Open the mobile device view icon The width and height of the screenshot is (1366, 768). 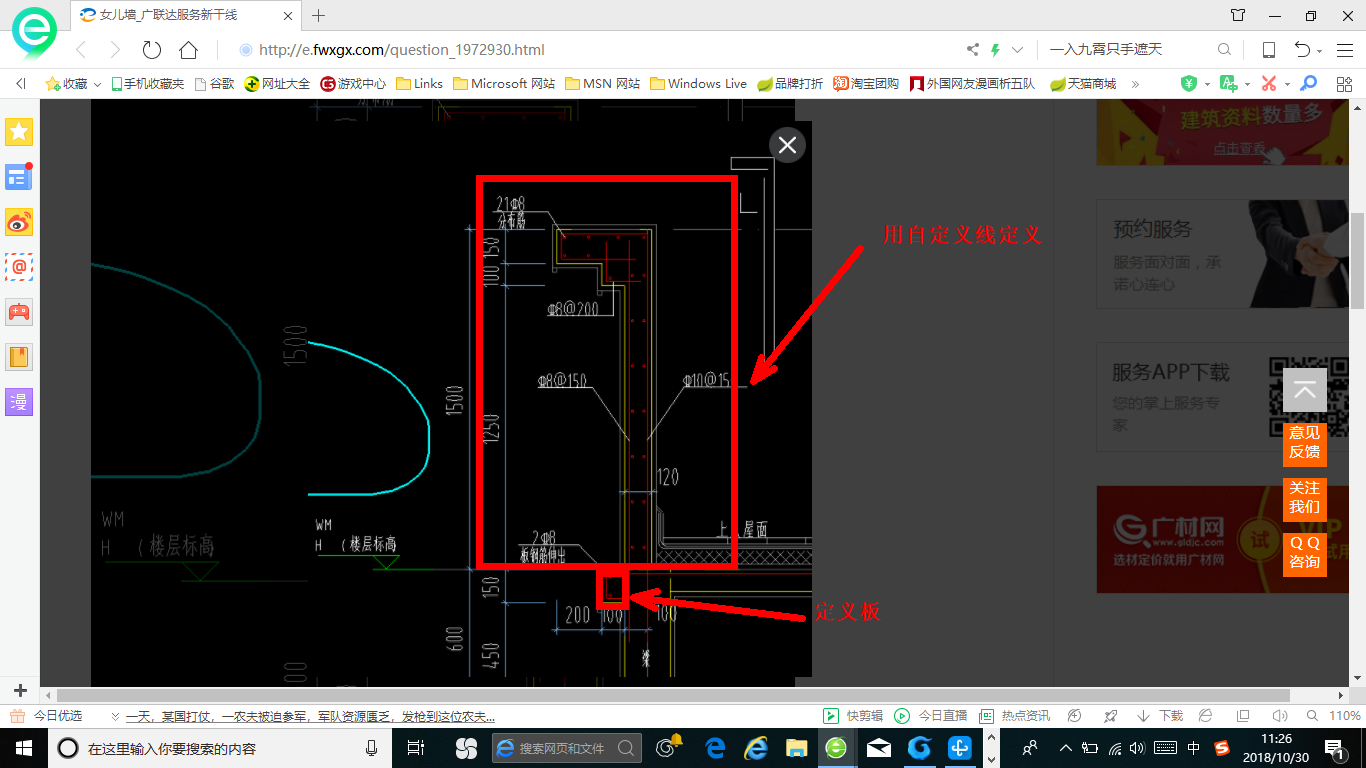[1268, 49]
